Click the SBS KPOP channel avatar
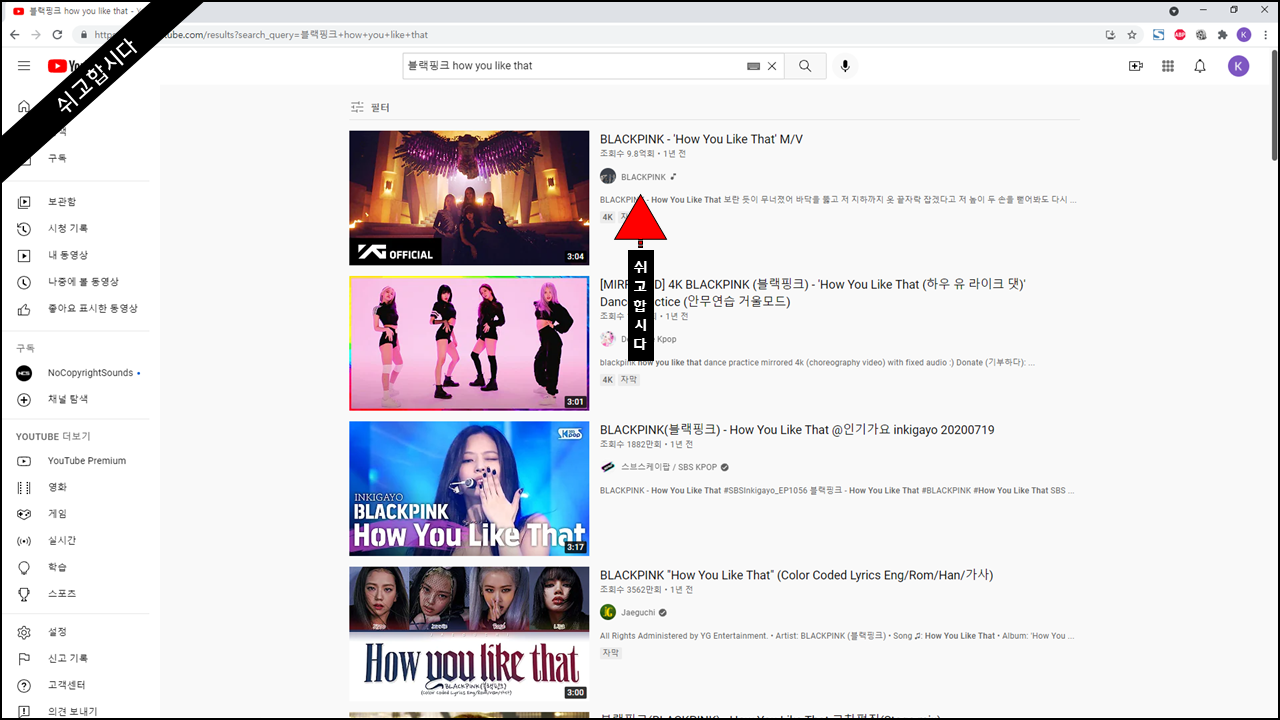 point(608,467)
